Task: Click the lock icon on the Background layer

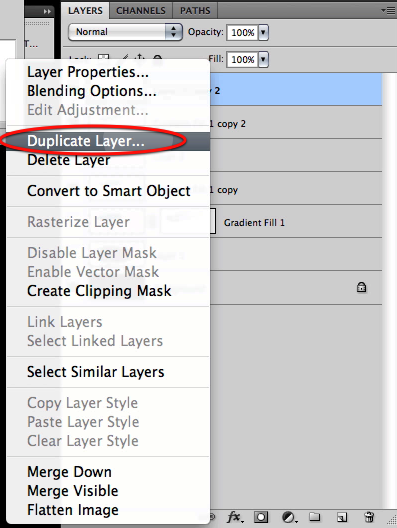Action: coord(361,287)
